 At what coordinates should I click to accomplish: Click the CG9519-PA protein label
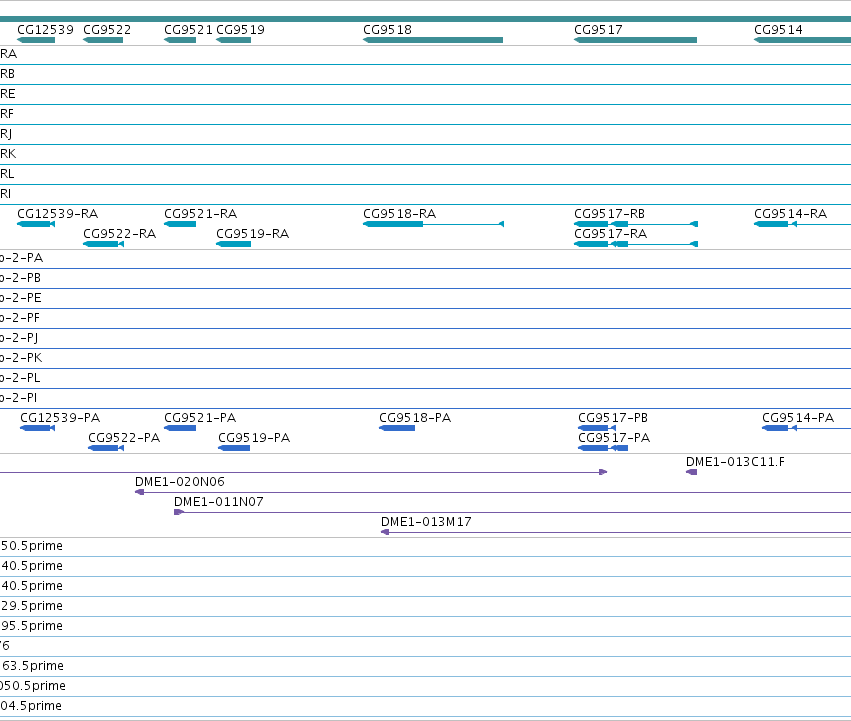click(254, 438)
